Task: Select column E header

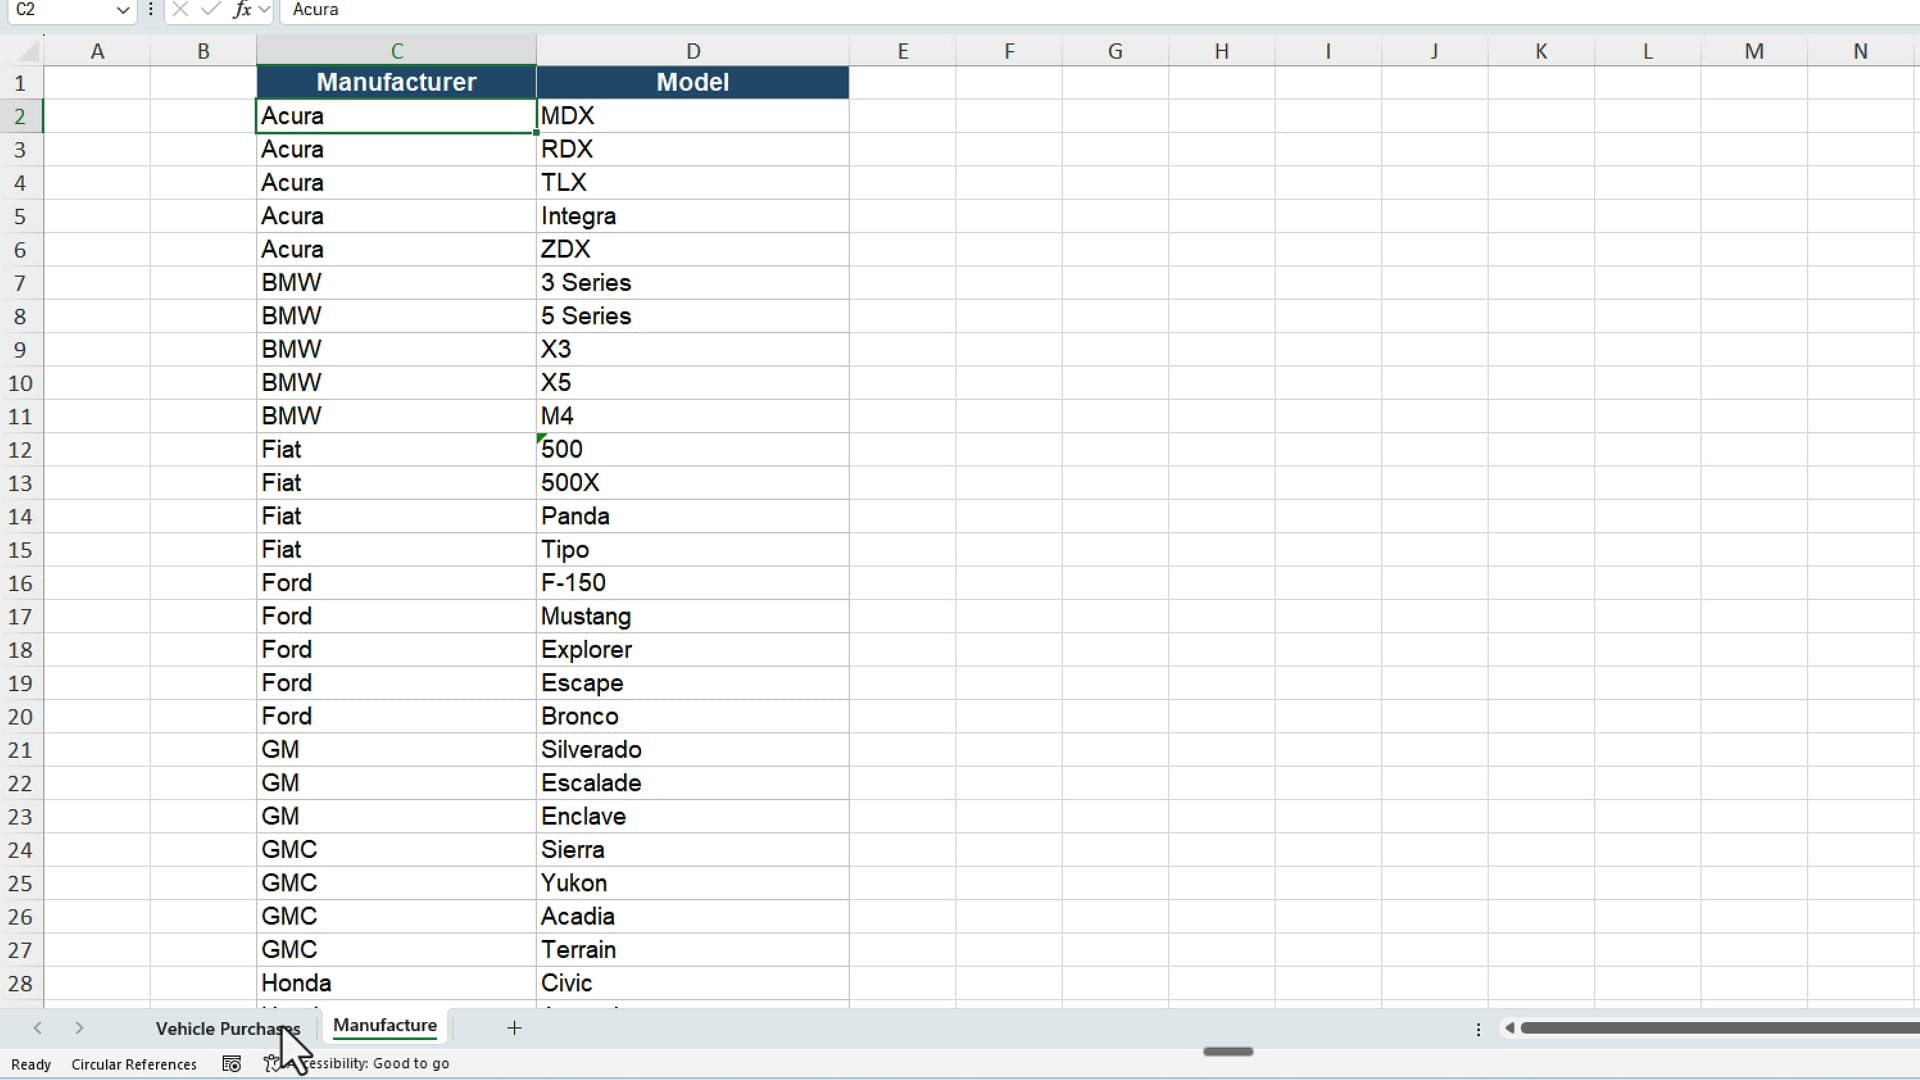Action: click(x=903, y=51)
